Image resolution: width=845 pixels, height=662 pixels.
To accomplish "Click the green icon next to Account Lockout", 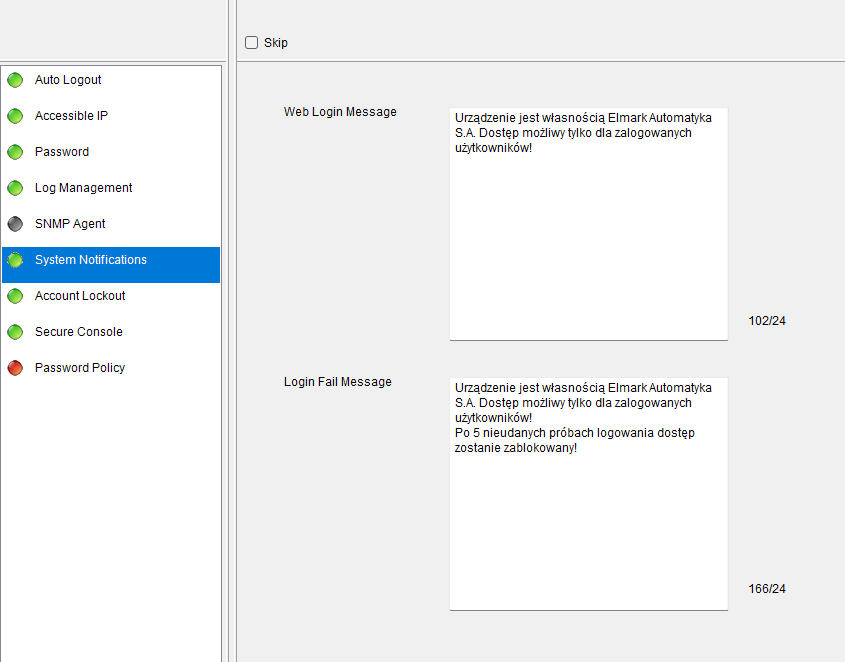I will pos(15,296).
